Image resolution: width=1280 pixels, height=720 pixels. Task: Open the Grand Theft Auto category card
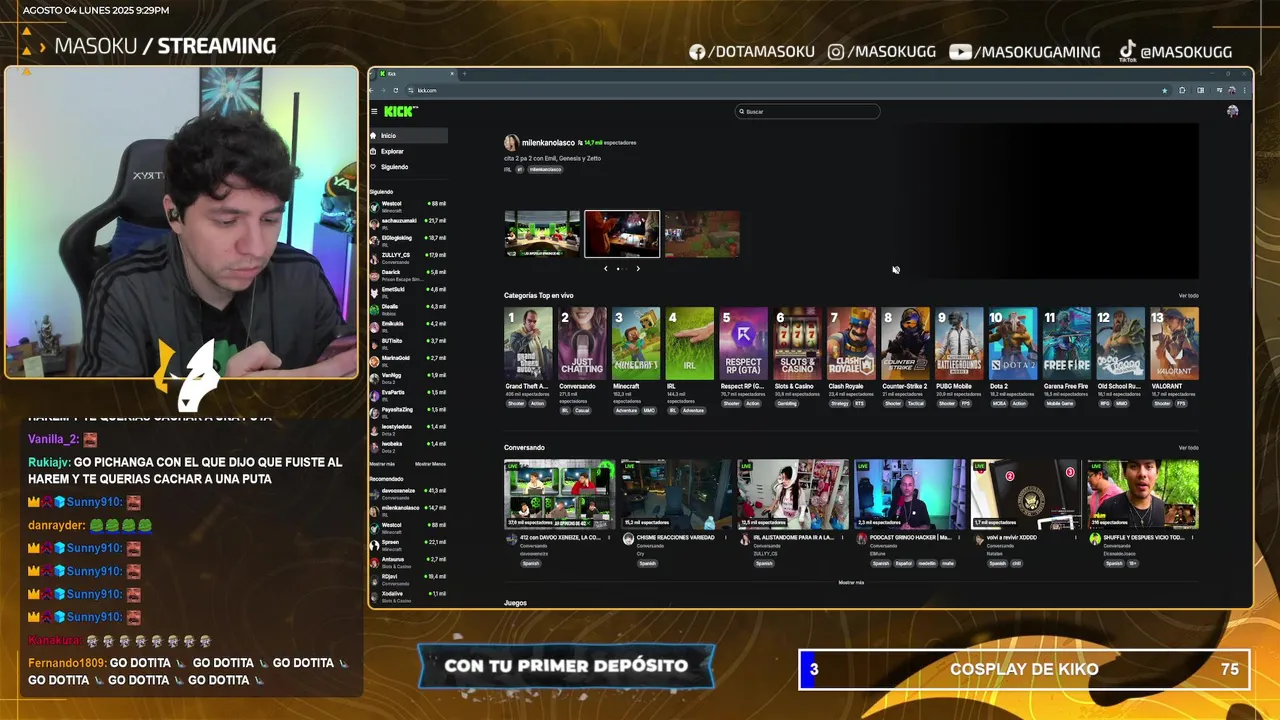528,344
